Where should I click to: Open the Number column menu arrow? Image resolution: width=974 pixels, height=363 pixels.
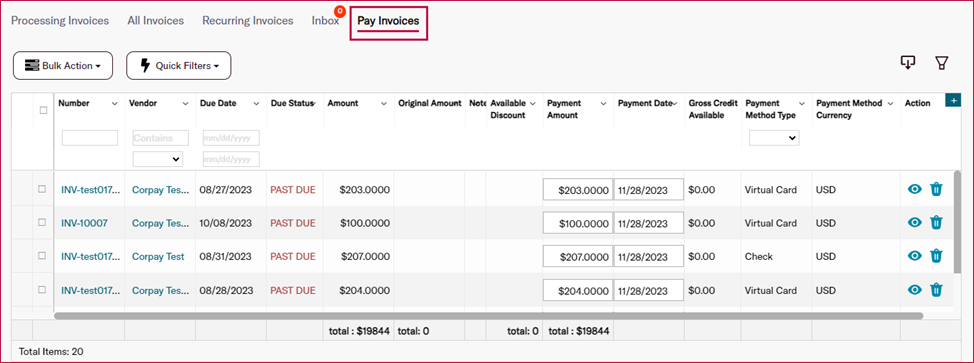click(x=114, y=104)
